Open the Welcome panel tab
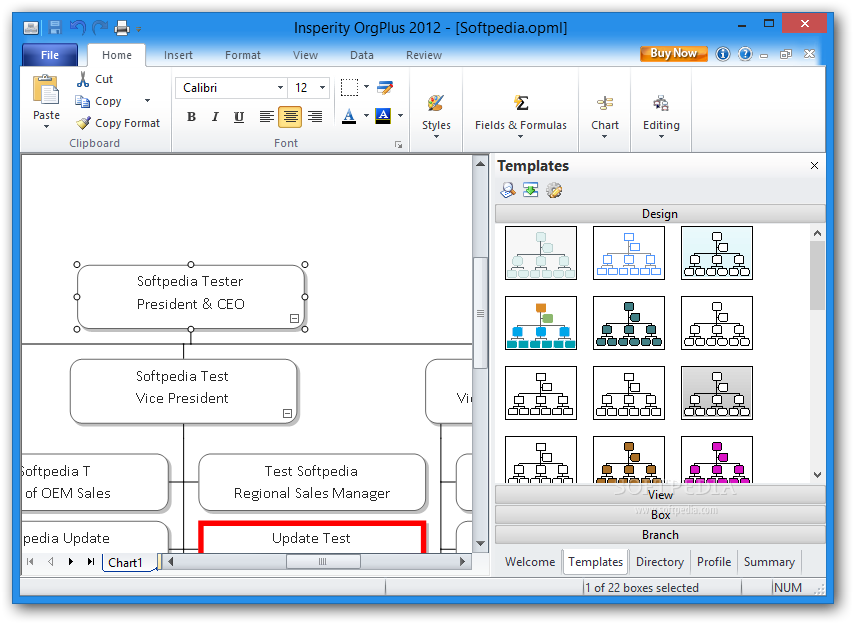Screen dimensions: 854x624 [530, 562]
